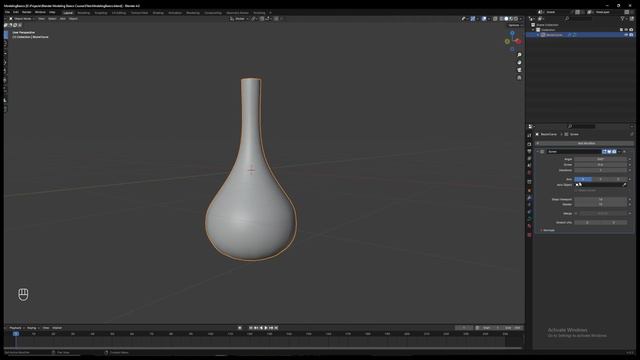The height and width of the screenshot is (360, 640).
Task: Open the Texture properties tab
Action: pos(529,235)
